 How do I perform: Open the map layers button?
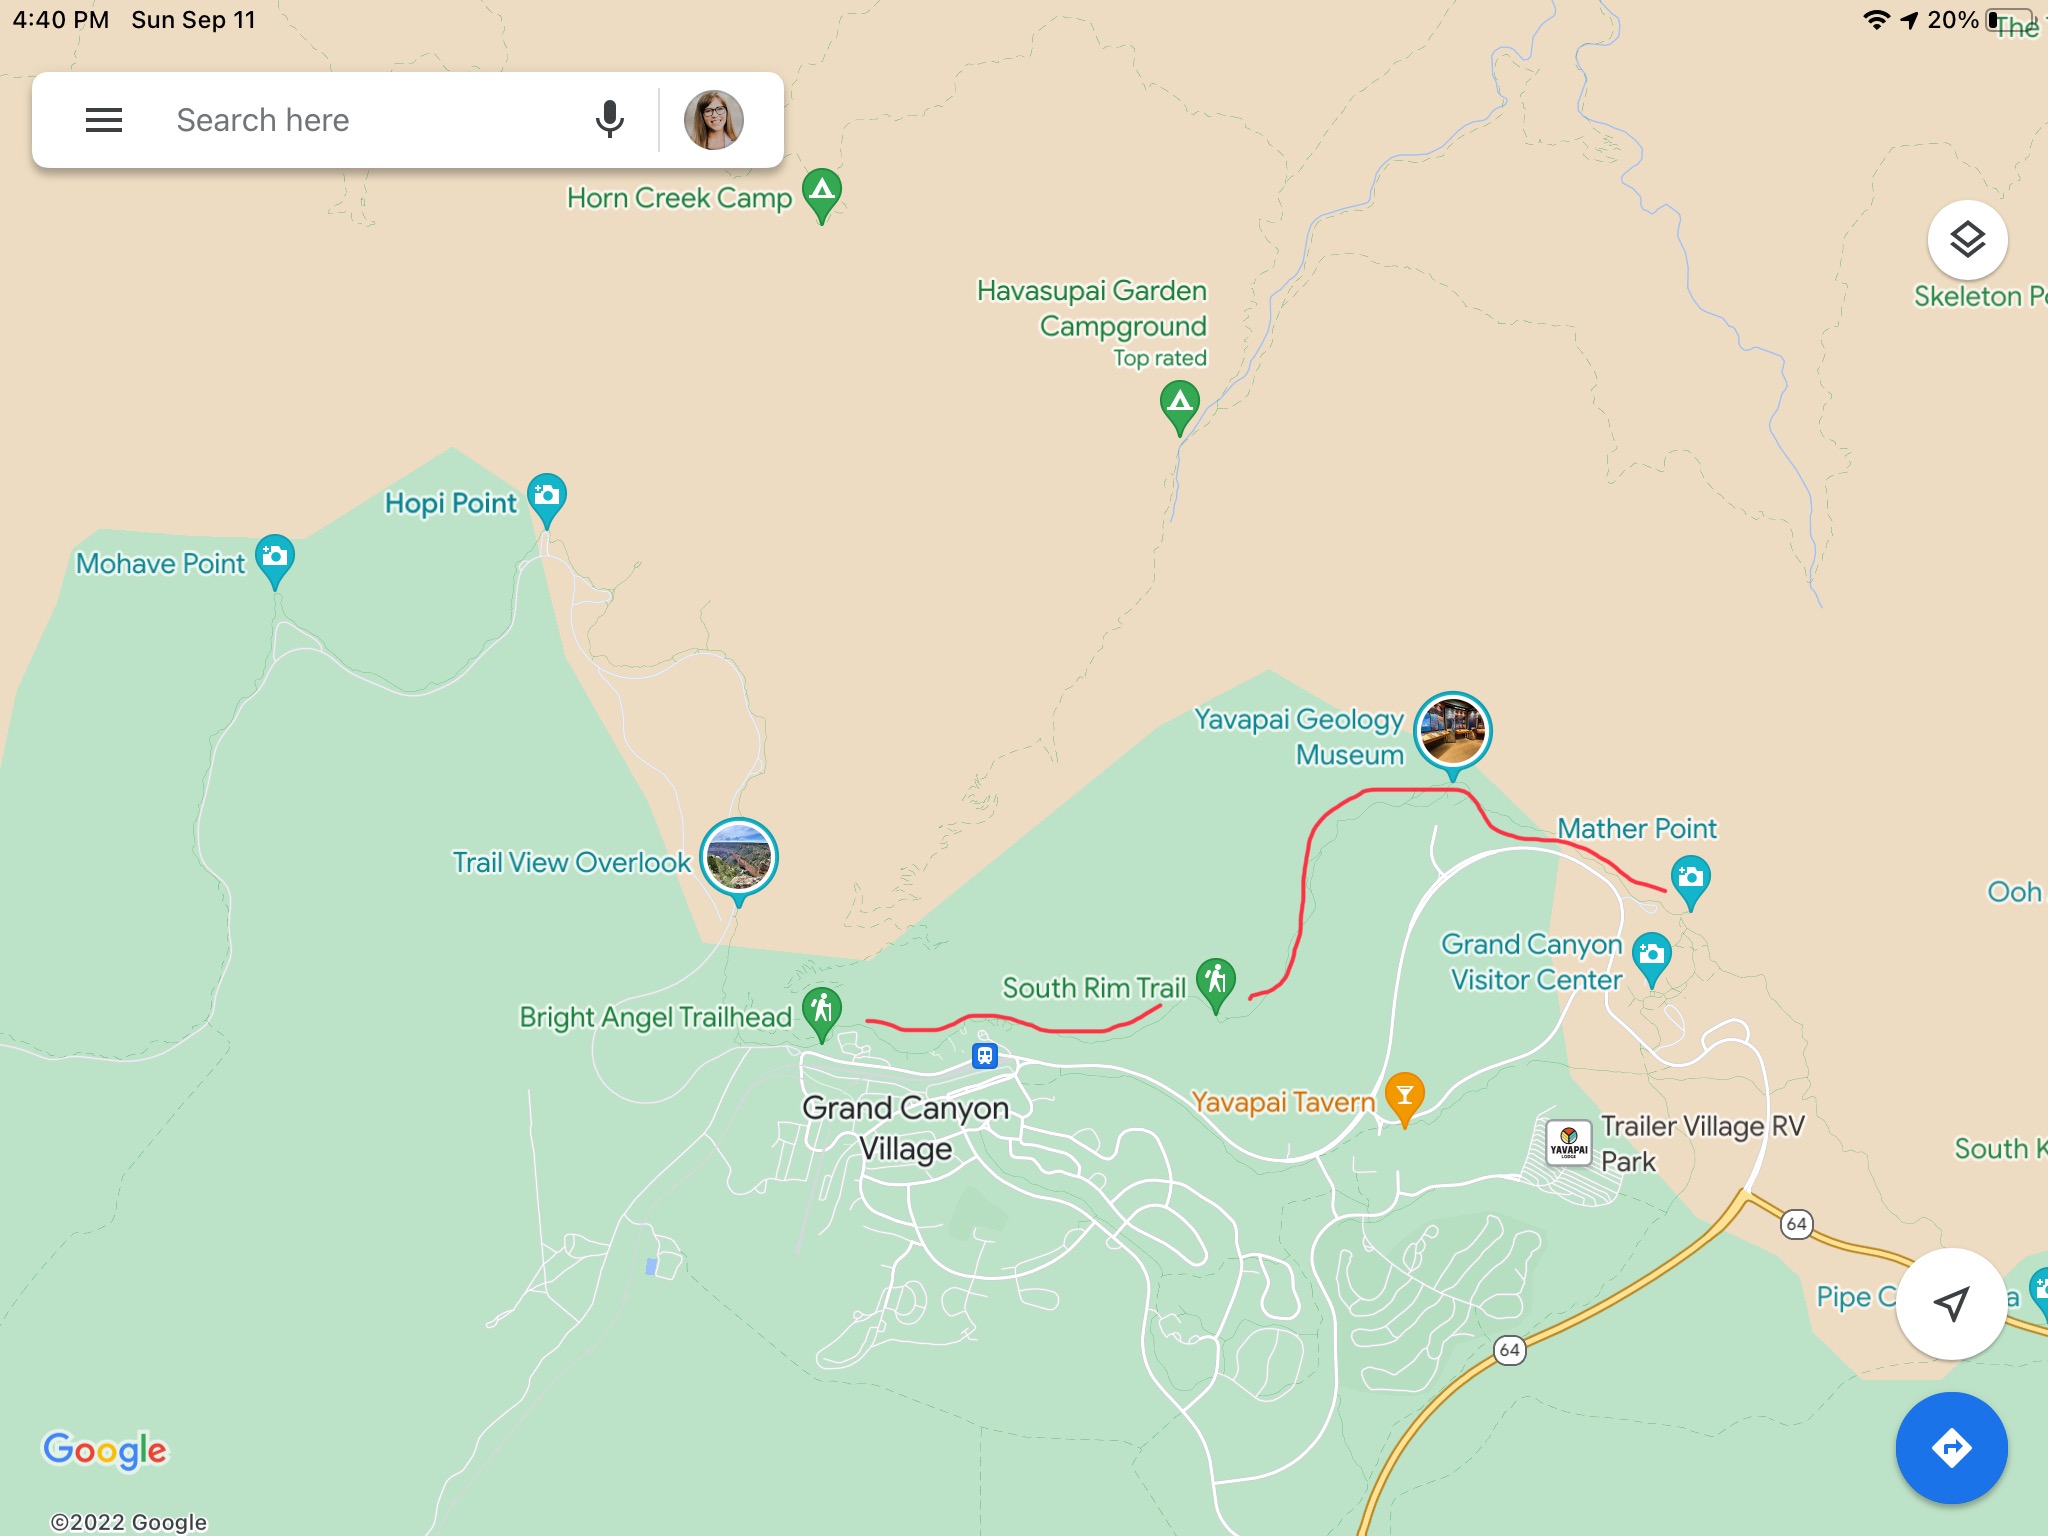pyautogui.click(x=1967, y=240)
